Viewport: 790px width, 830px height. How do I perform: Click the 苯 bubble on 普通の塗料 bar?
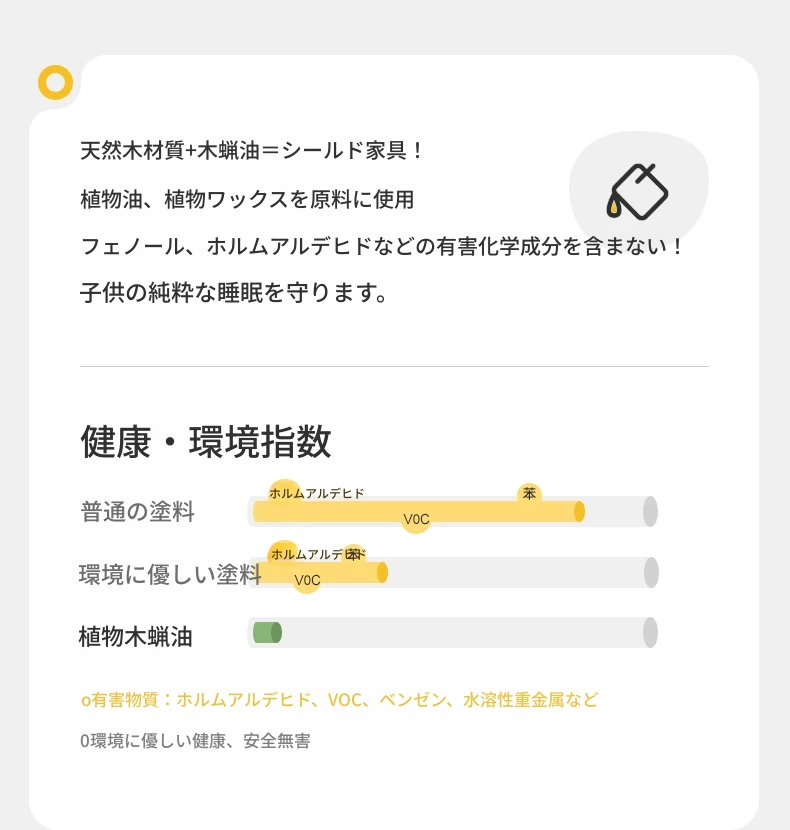[529, 493]
